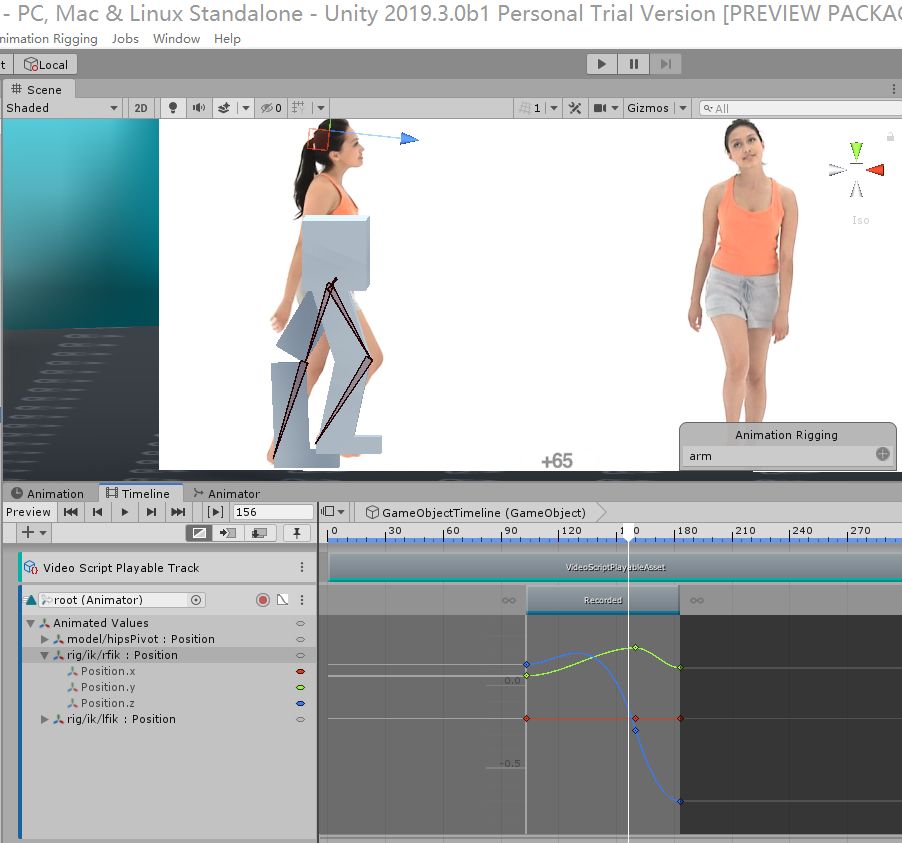Expand the model/hipsPivot : Position property
Image resolution: width=902 pixels, height=843 pixels.
tap(45, 639)
